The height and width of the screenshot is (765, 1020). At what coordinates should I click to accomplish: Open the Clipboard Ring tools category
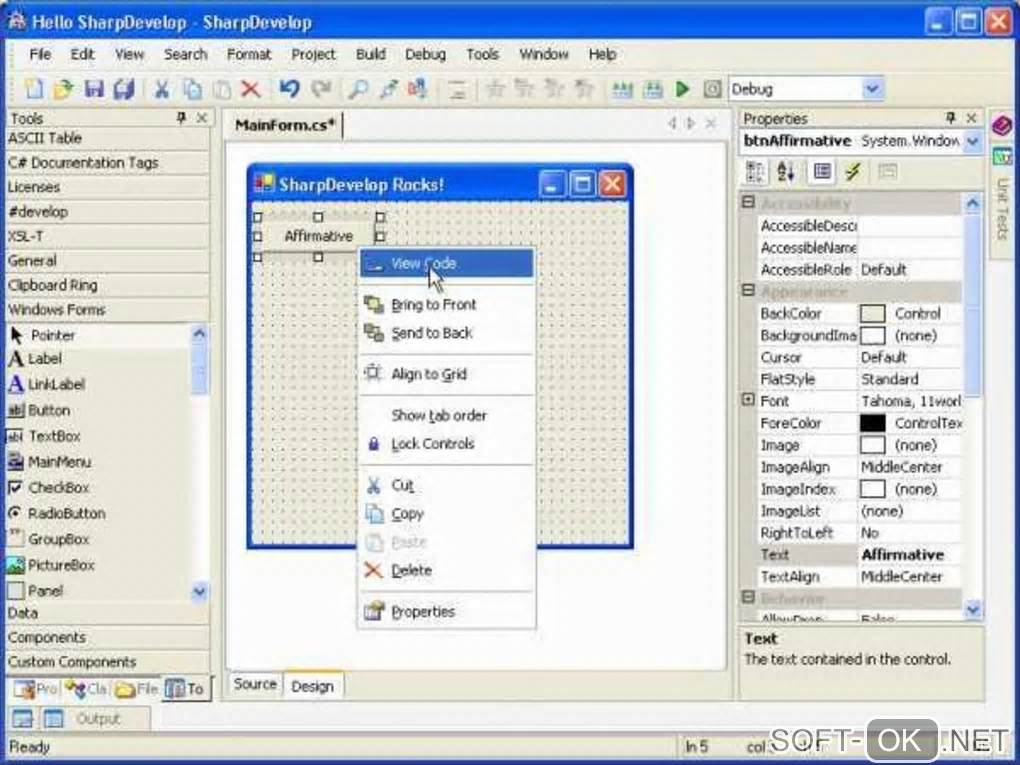[107, 285]
